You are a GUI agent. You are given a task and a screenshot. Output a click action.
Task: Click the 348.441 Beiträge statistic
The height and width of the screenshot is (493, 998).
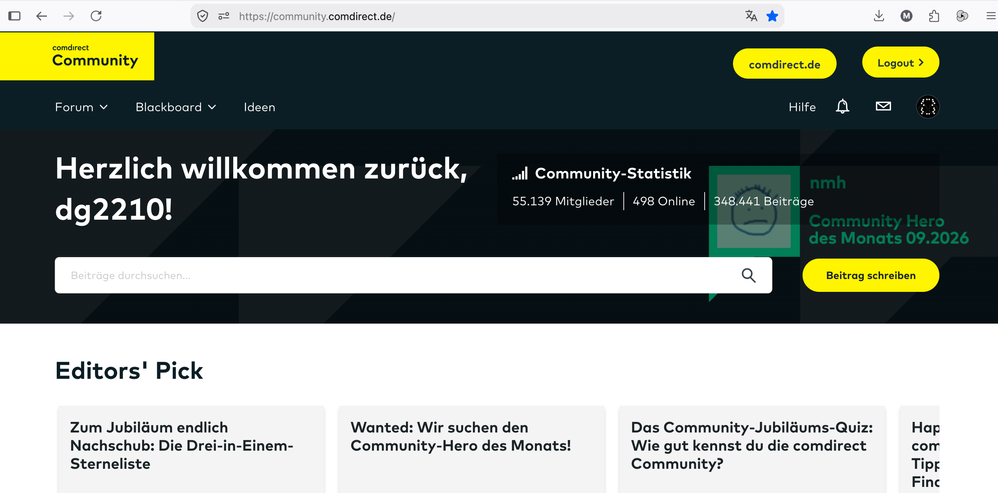point(764,202)
